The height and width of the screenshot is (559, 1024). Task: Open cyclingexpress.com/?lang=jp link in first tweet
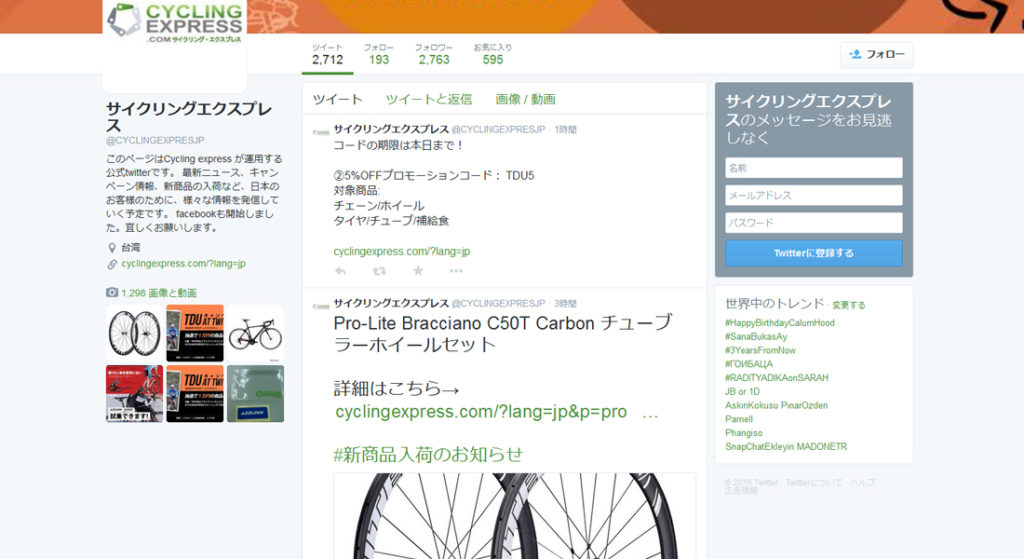(402, 251)
